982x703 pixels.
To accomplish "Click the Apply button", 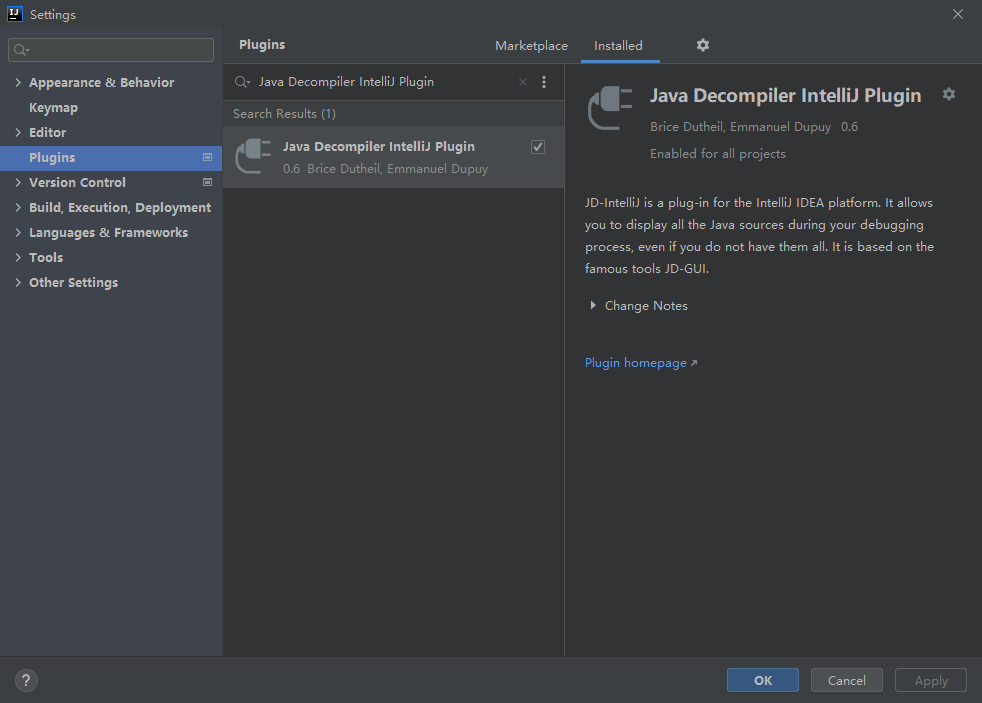I will [x=931, y=680].
